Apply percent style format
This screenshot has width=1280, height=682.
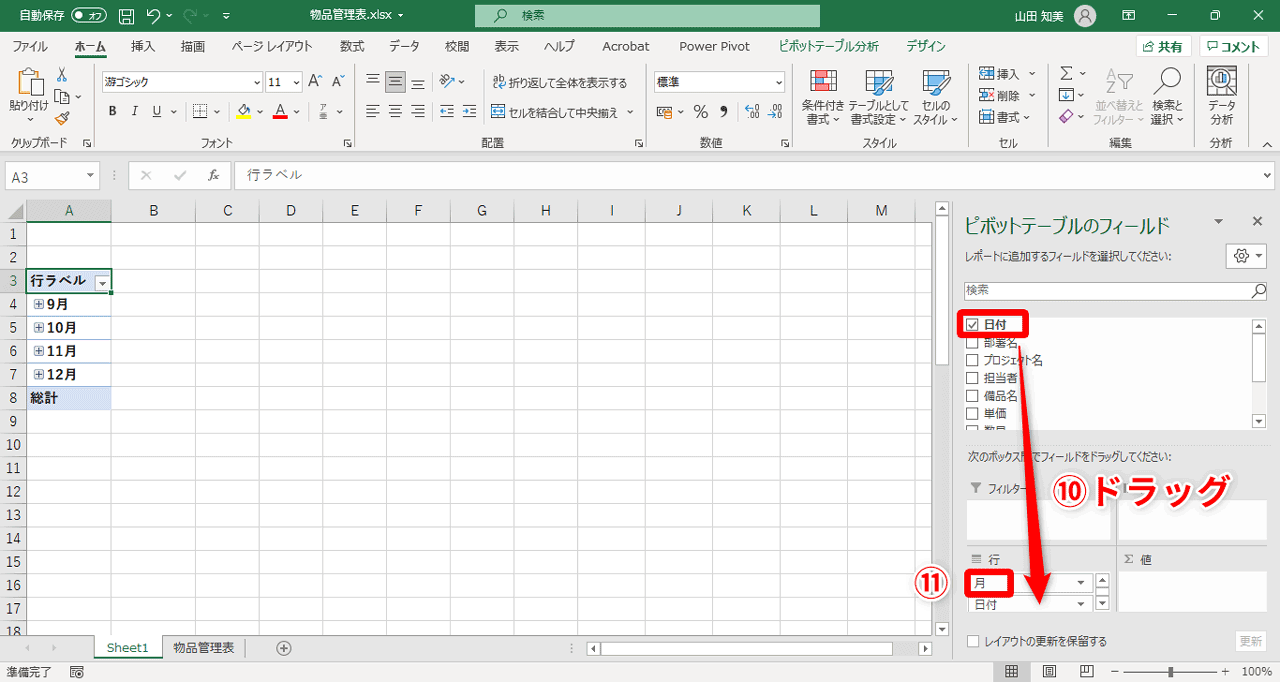(x=701, y=111)
